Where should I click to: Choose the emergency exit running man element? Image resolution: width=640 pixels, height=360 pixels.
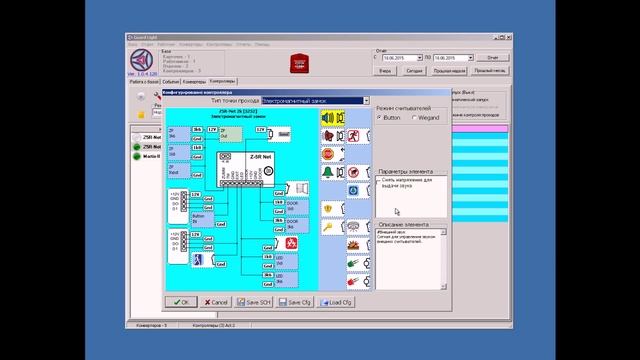[358, 136]
